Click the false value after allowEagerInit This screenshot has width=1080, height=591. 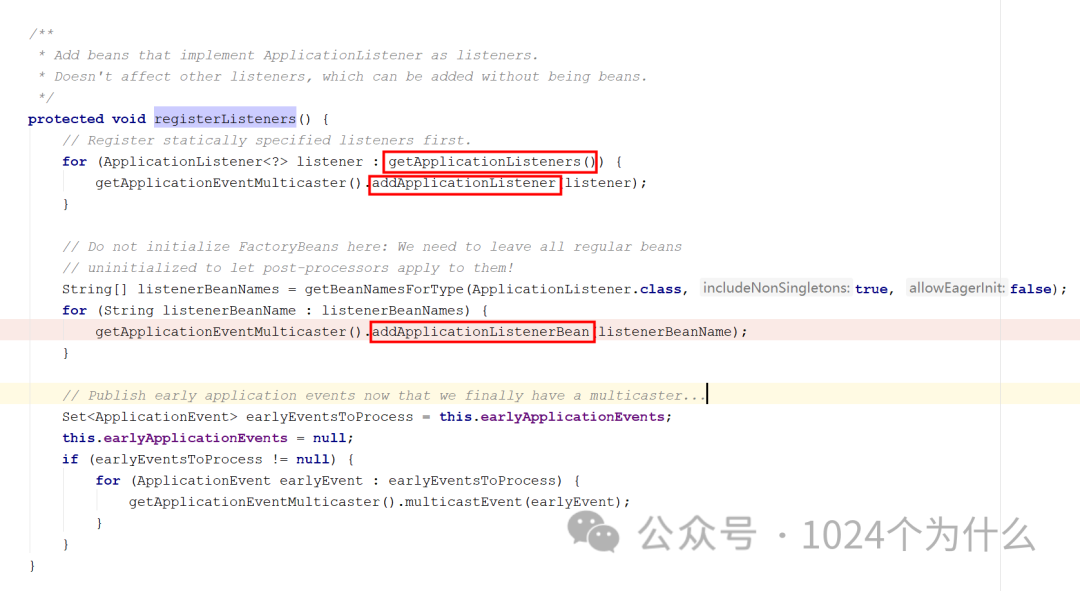click(x=1030, y=289)
